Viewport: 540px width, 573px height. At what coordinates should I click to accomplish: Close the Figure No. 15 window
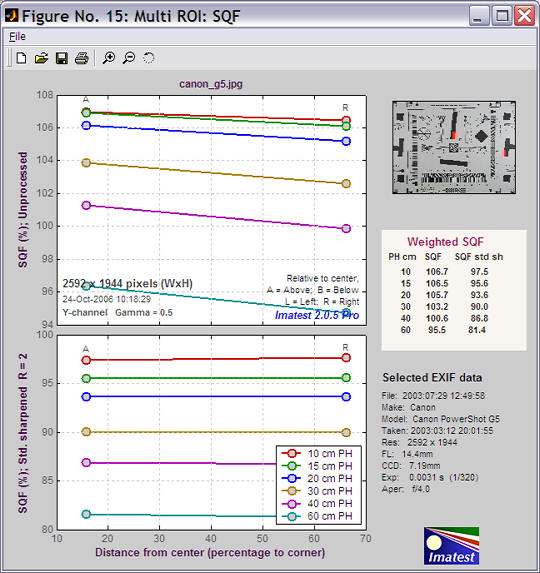pyautogui.click(x=524, y=16)
